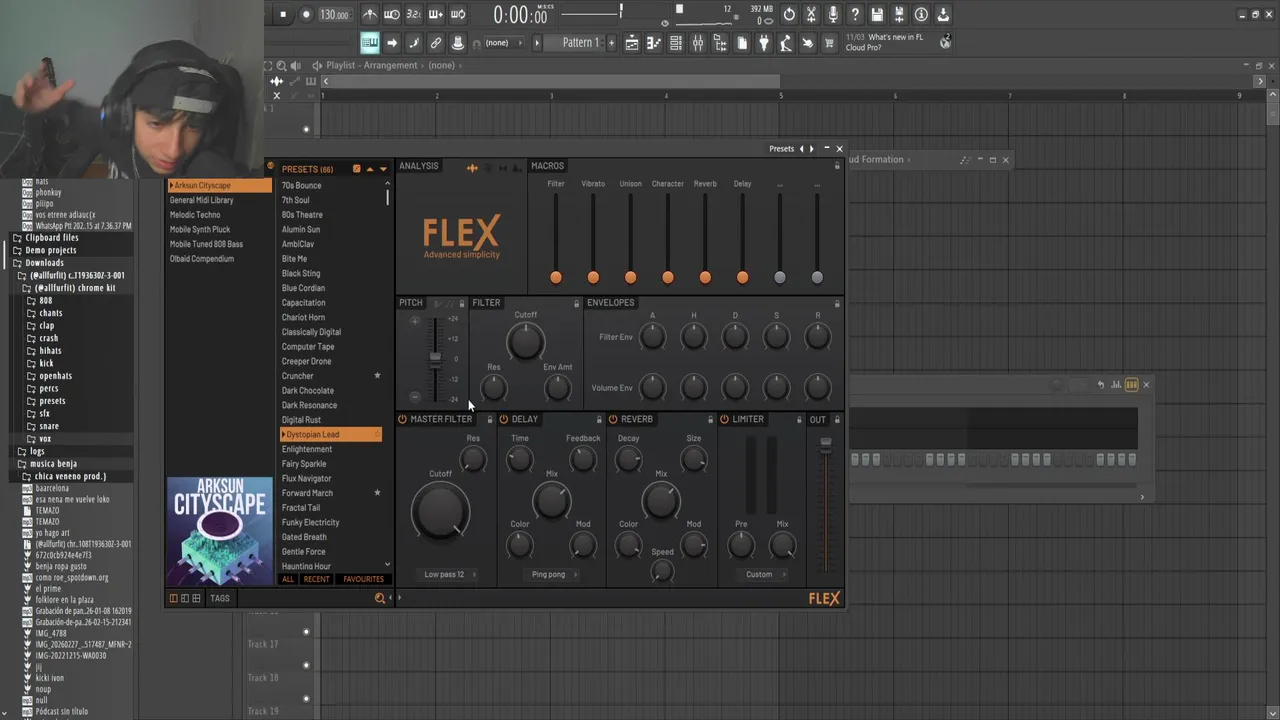Click the Filter Cutoff knob
The width and height of the screenshot is (1280, 720).
(525, 342)
